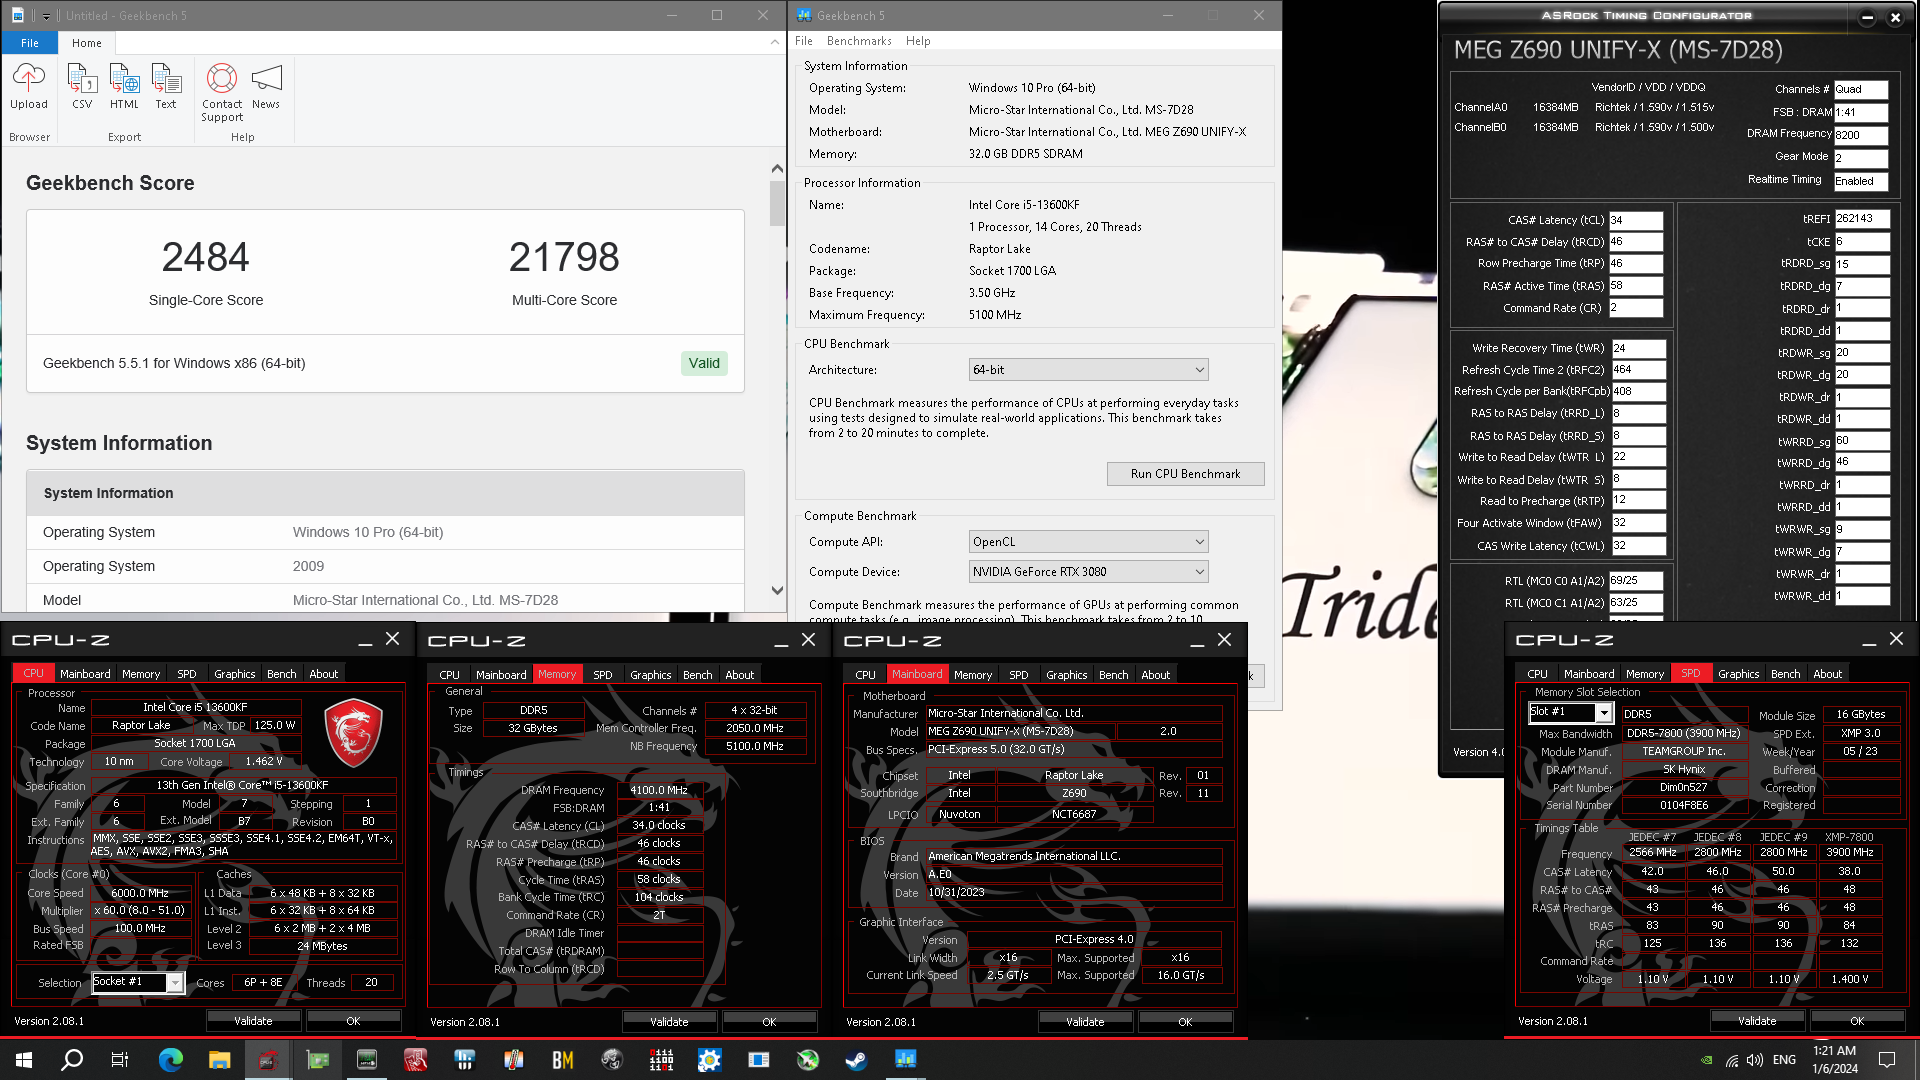Click the Command Rate (CR) field in Timing Configurator
Viewport: 1920px width, 1080px height.
tap(1635, 308)
